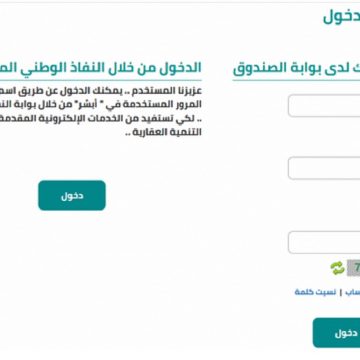Click the عزيزنا المستخدم paragraph line
The height and width of the screenshot is (360, 360).
pos(101,91)
